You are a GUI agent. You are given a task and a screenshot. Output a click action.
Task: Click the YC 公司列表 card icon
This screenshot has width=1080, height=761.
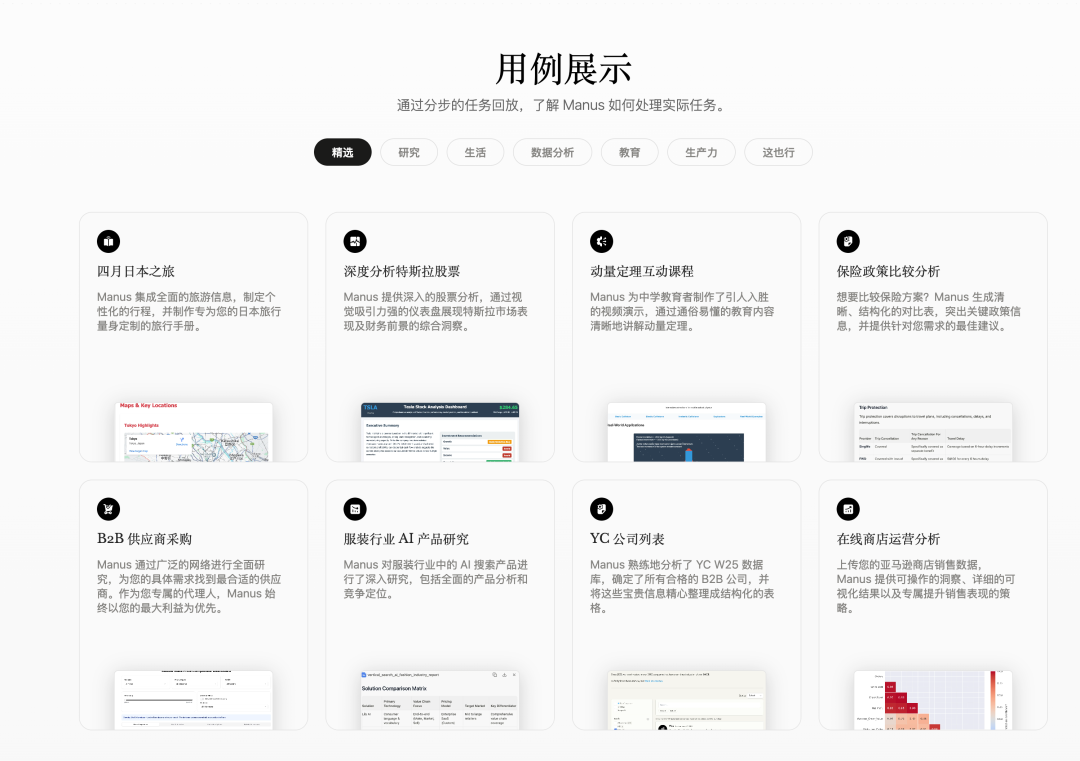pyautogui.click(x=601, y=509)
